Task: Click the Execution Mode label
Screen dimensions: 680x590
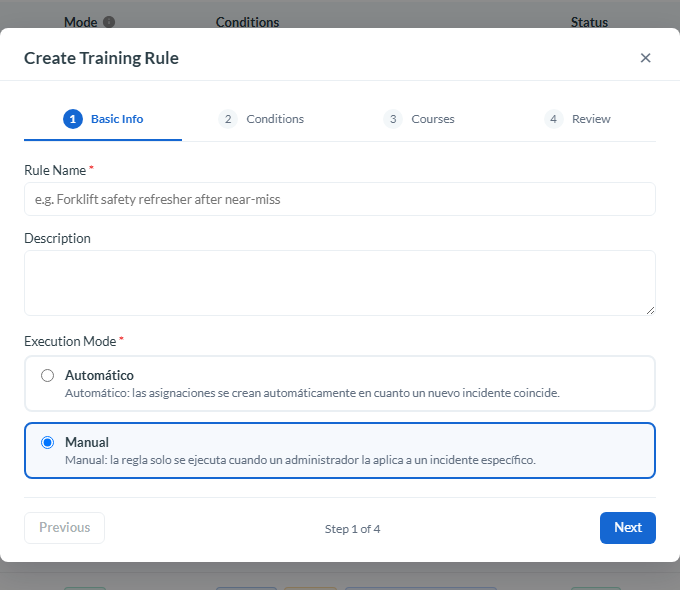Action: 70,341
